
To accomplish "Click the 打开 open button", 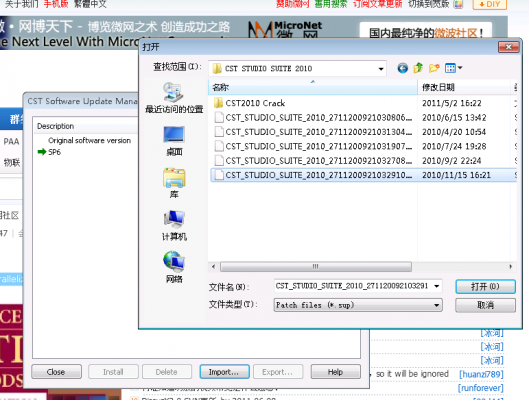I will [x=485, y=287].
